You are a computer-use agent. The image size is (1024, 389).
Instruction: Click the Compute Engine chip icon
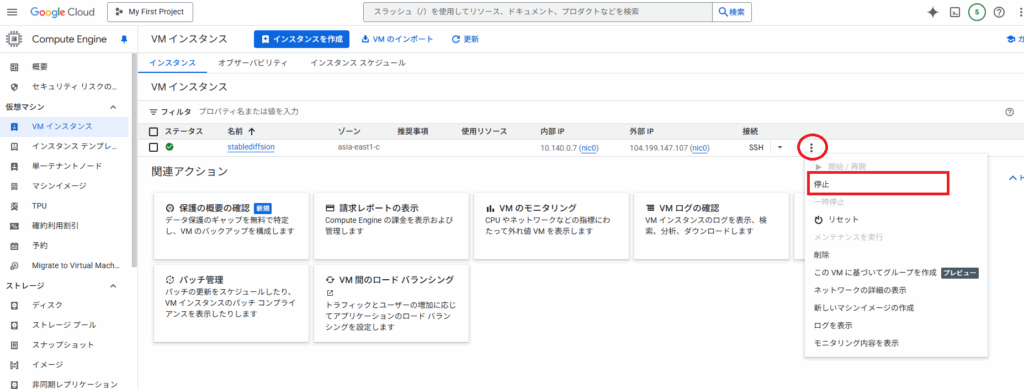(x=14, y=39)
